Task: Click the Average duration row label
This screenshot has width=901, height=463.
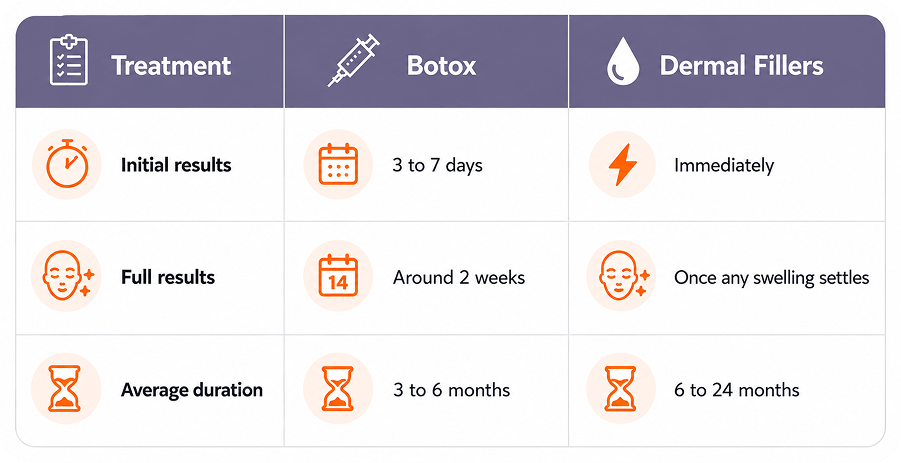Action: click(191, 390)
